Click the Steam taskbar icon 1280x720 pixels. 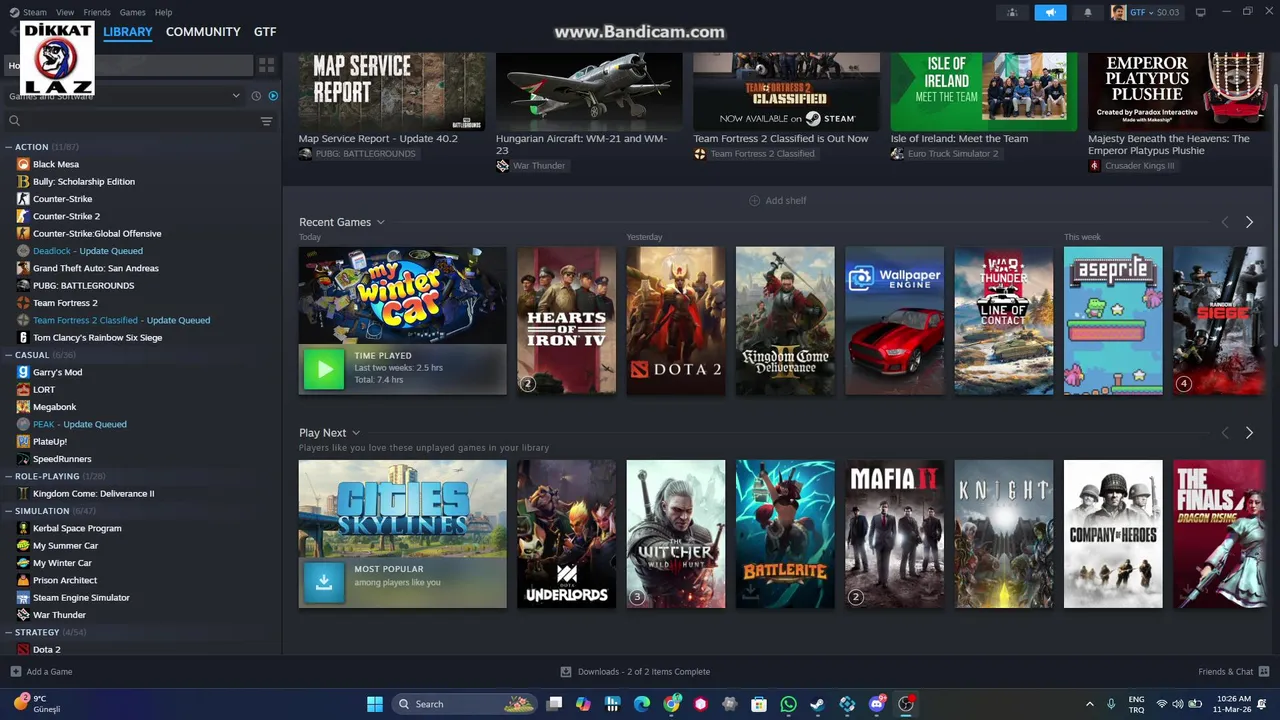[818, 704]
